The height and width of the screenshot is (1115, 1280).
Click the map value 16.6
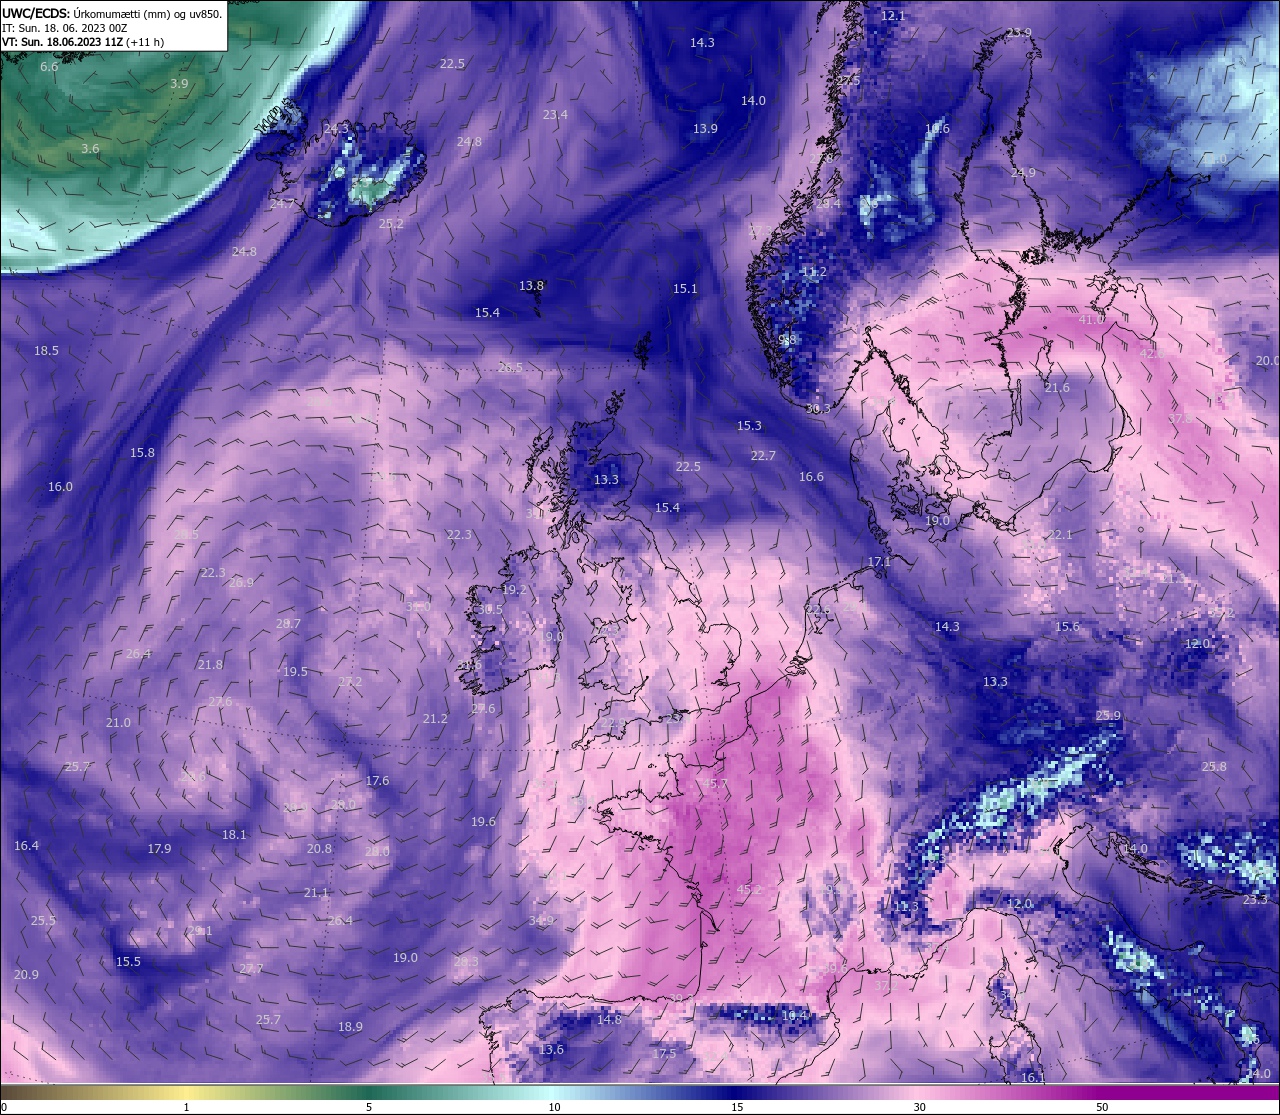[x=811, y=477]
